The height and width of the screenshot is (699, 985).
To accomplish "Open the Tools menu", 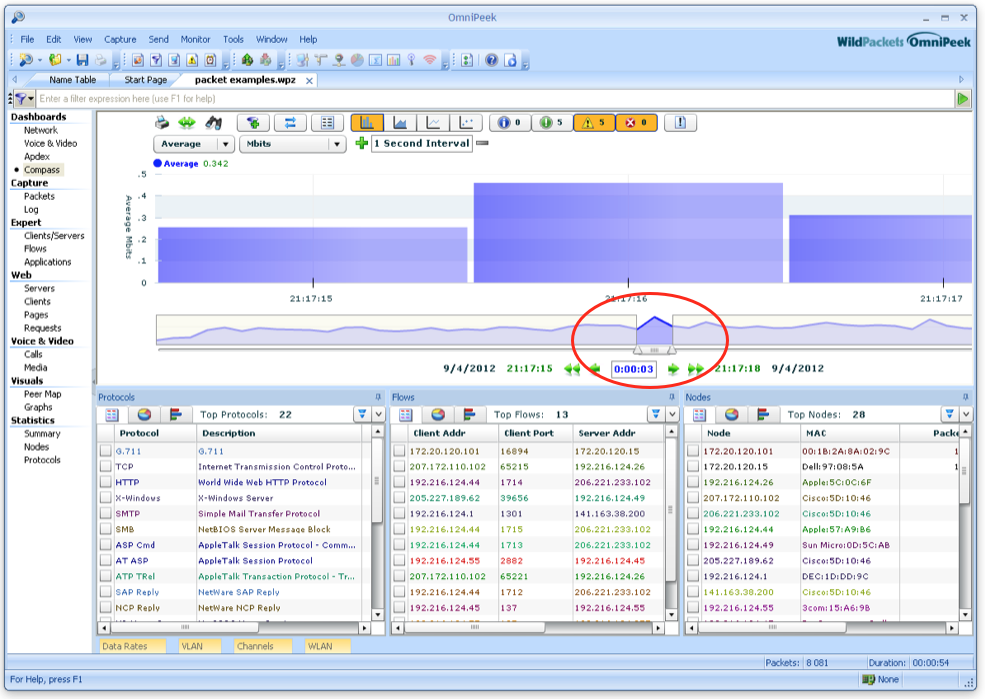I will pos(233,39).
